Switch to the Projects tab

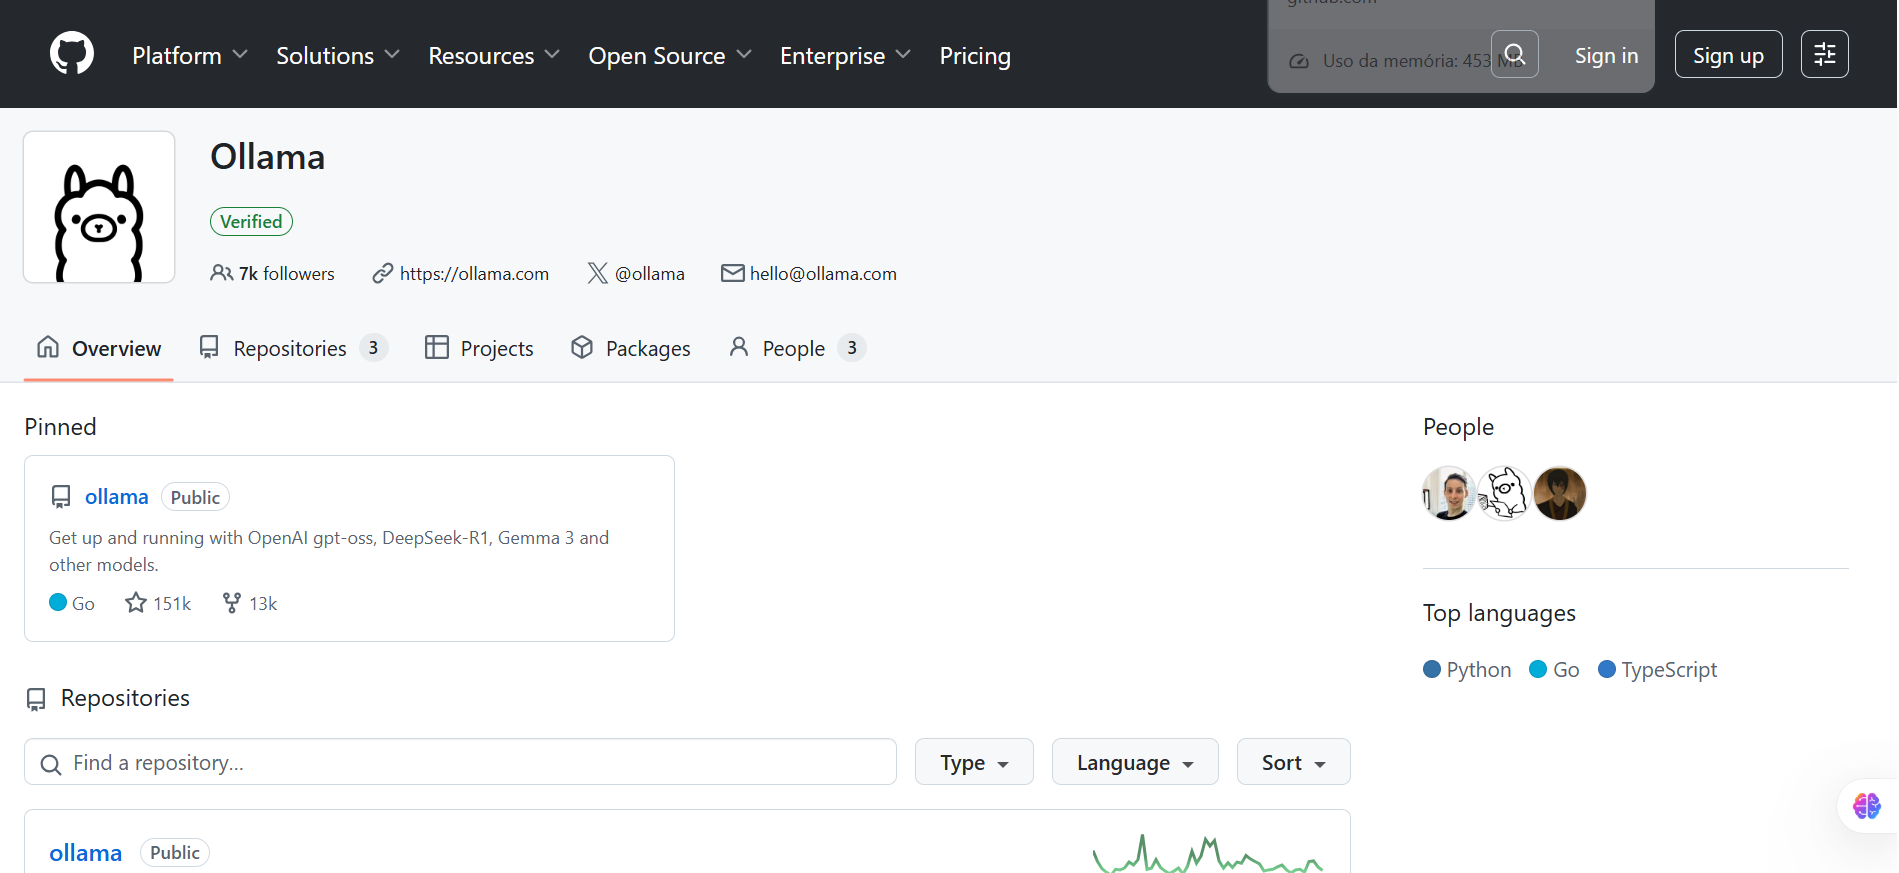[479, 348]
